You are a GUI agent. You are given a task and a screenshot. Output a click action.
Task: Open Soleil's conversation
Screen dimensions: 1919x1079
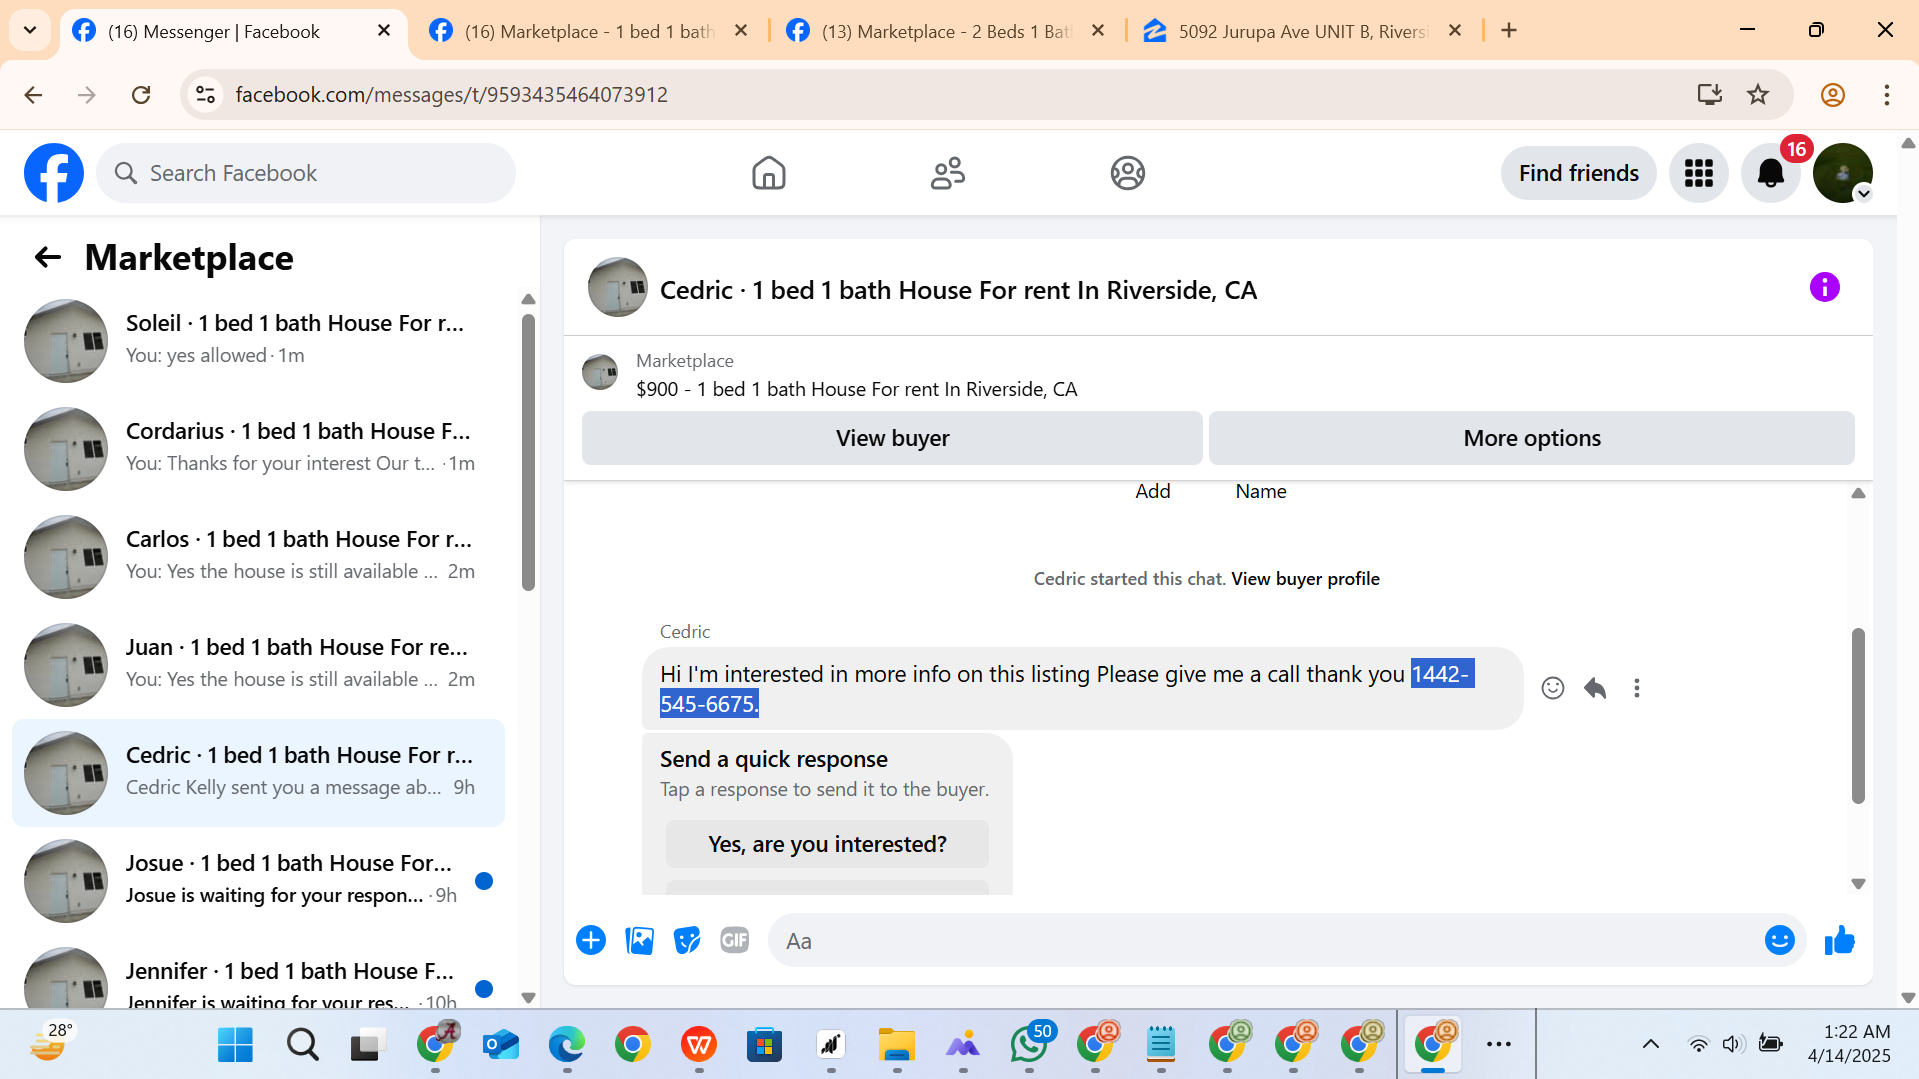(258, 340)
